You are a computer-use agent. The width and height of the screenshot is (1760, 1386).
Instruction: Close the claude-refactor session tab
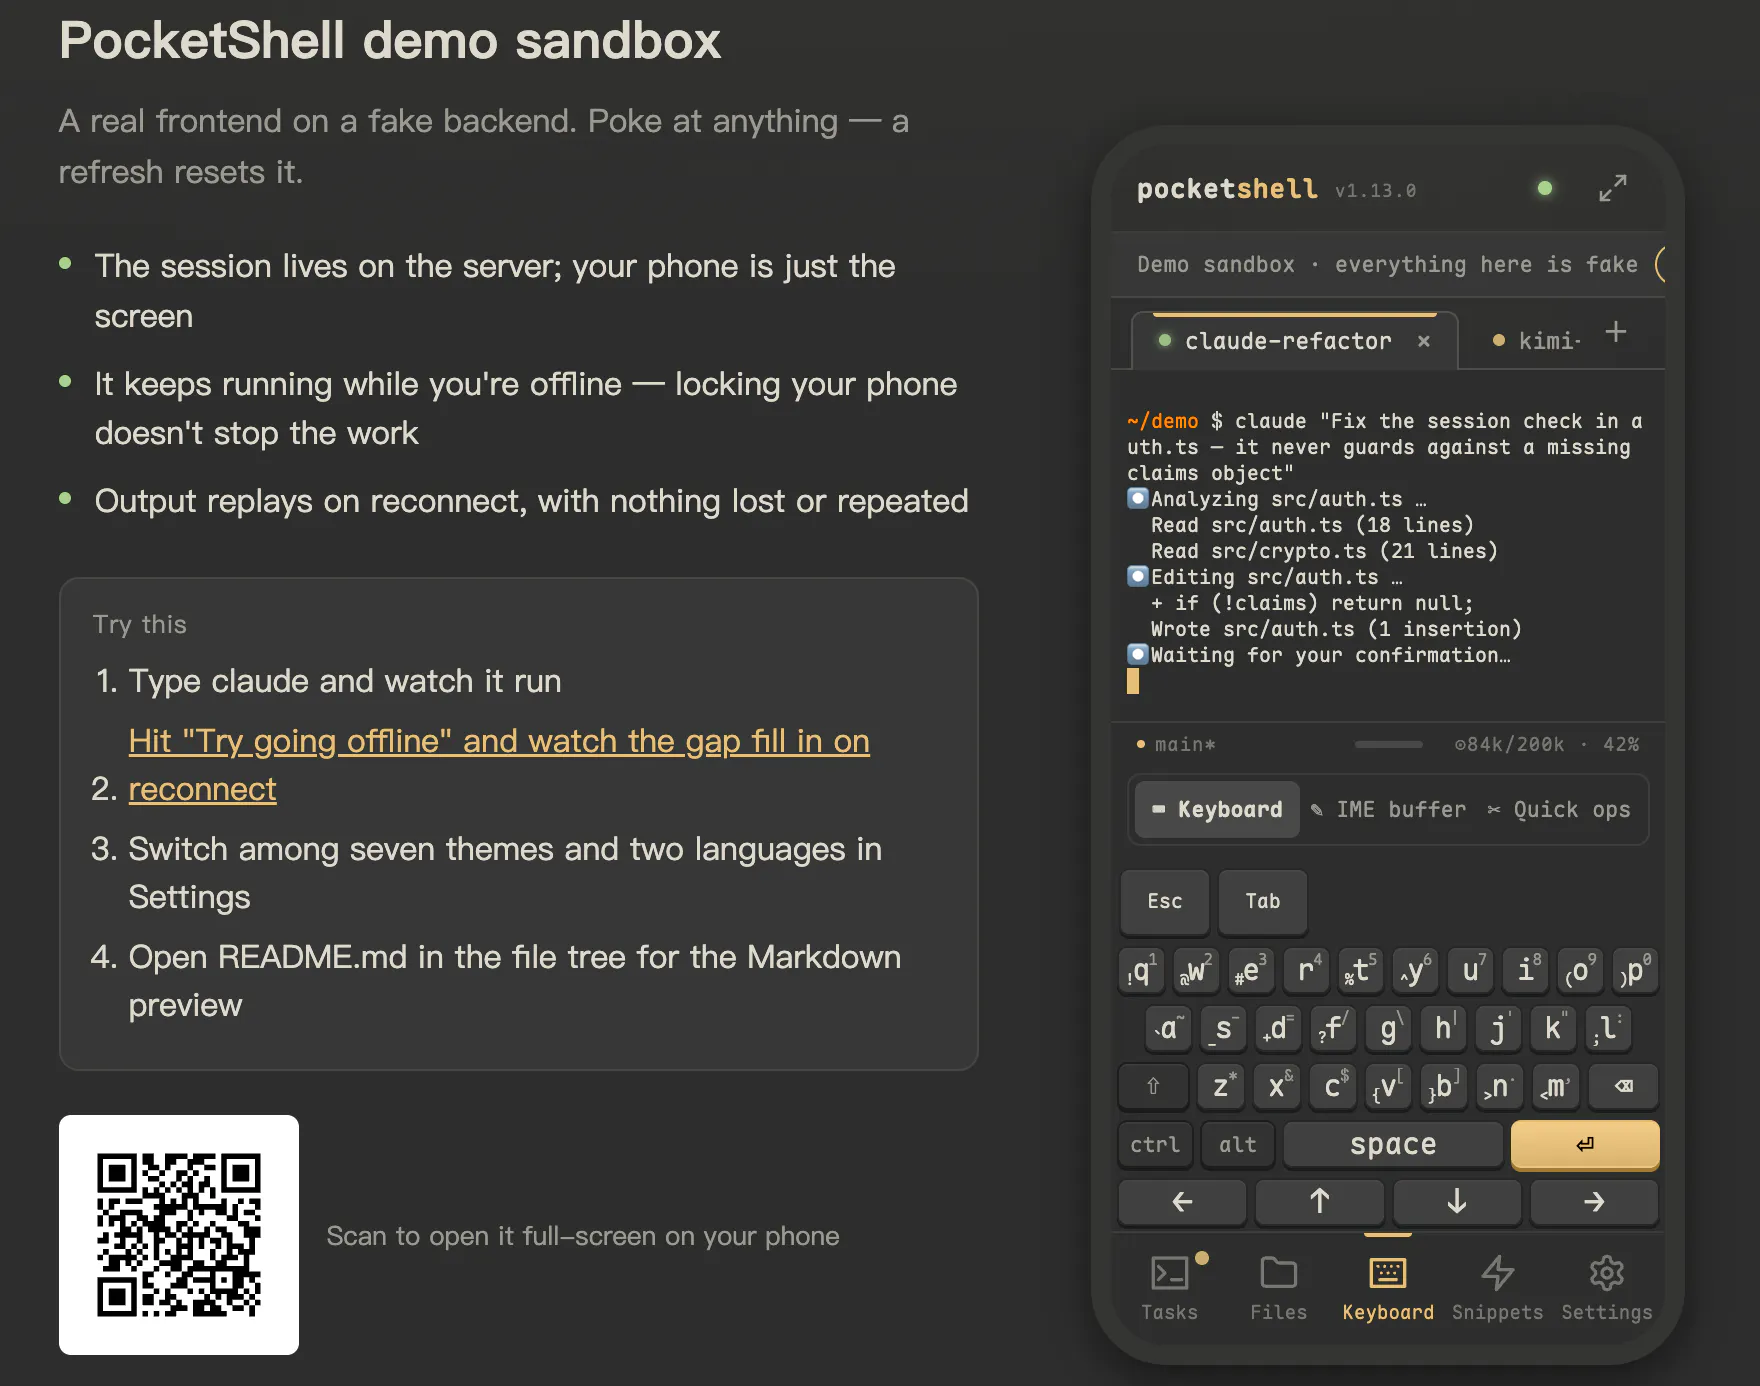(1424, 341)
